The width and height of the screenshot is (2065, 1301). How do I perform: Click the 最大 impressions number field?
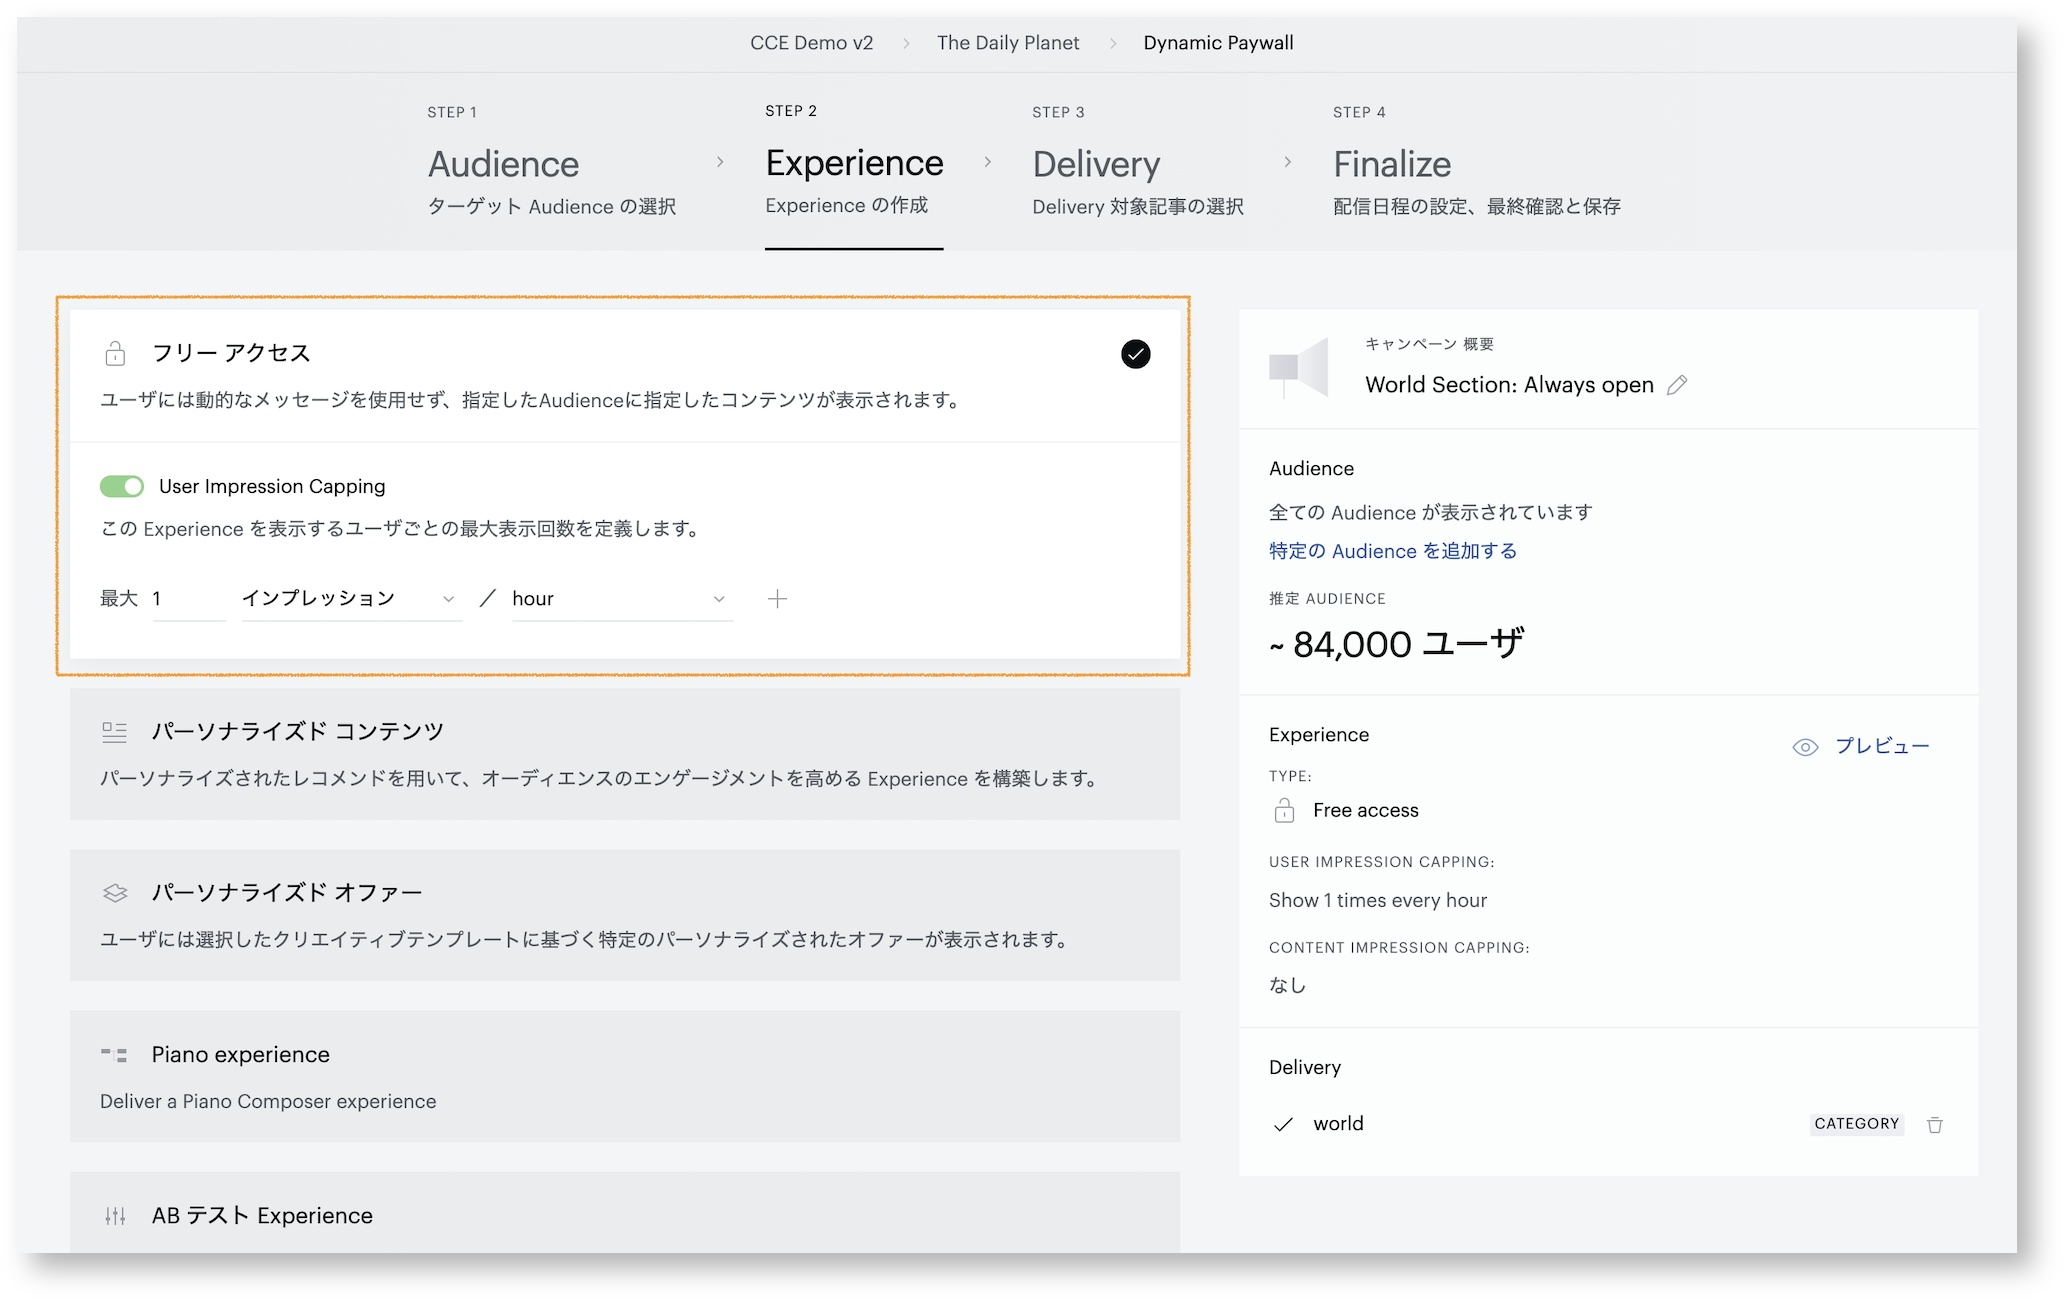point(189,598)
